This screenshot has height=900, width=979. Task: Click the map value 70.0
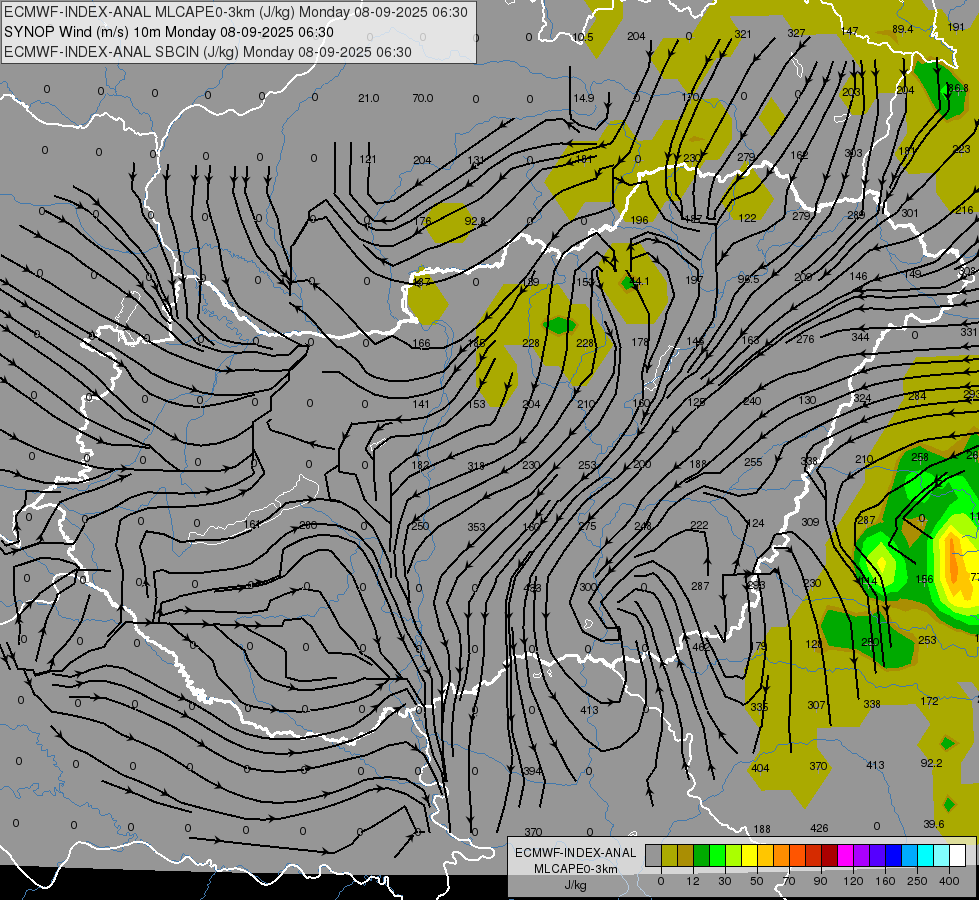tap(423, 98)
